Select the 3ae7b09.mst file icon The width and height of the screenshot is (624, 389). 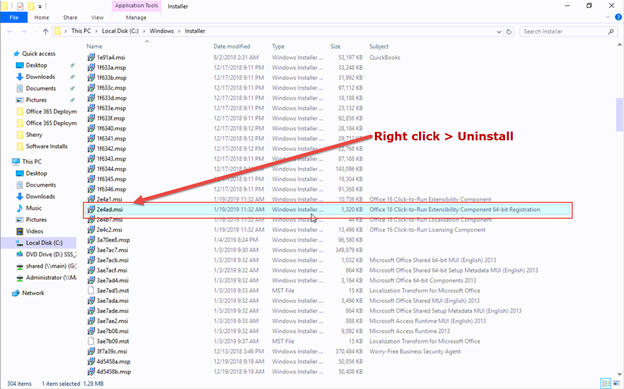(91, 341)
